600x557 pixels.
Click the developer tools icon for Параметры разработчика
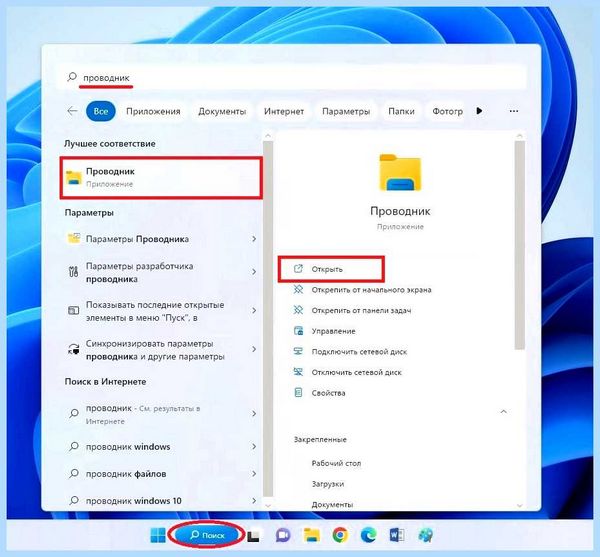point(73,272)
